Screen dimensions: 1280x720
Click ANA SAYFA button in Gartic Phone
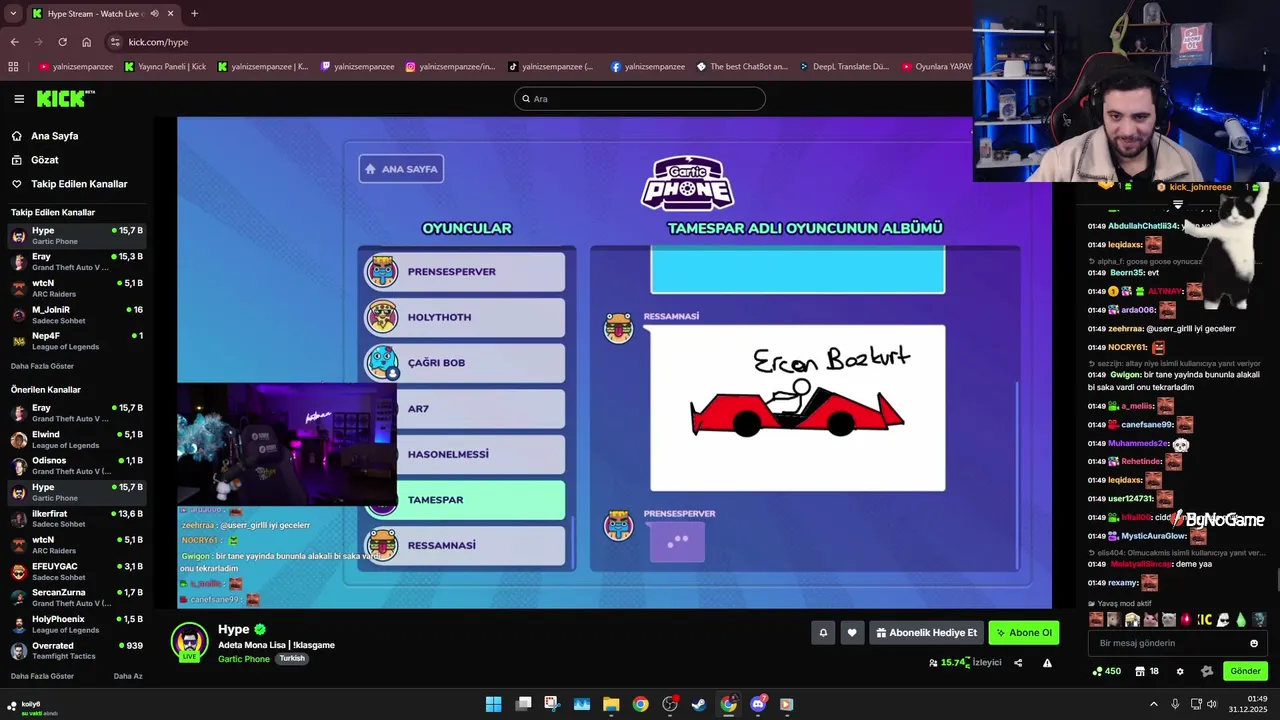pyautogui.click(x=401, y=169)
